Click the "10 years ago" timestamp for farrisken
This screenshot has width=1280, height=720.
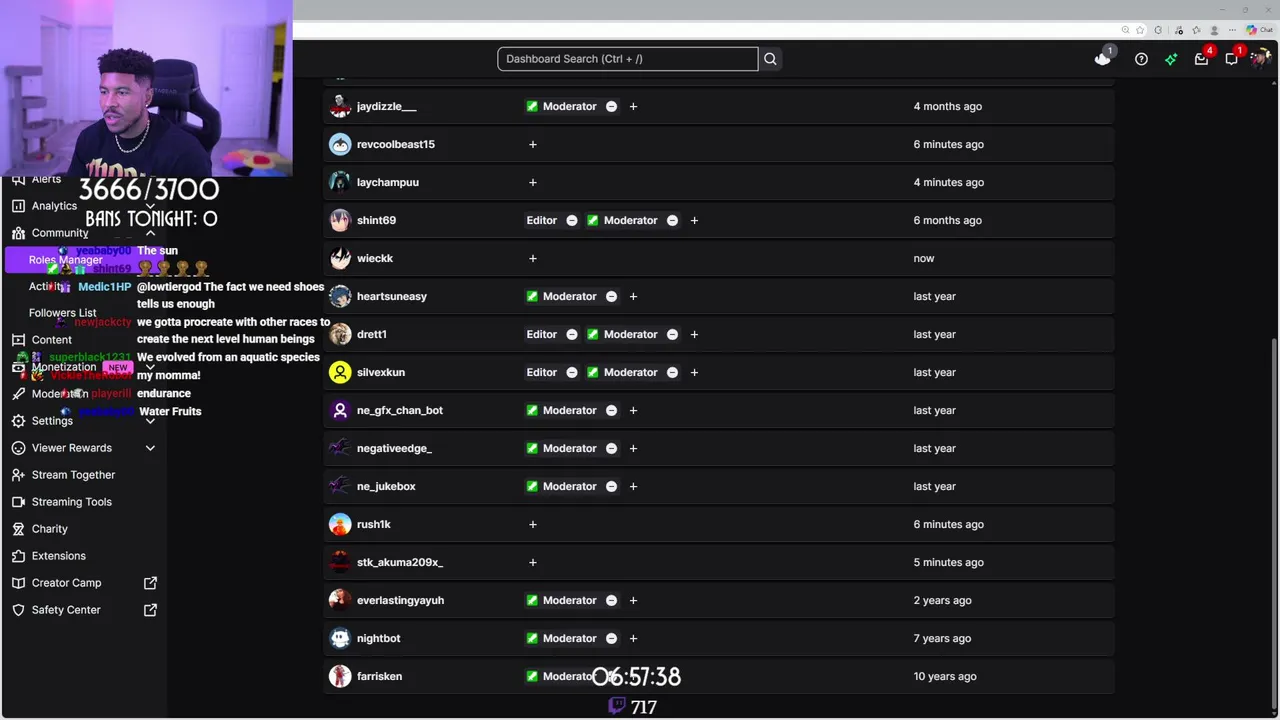[x=945, y=676]
